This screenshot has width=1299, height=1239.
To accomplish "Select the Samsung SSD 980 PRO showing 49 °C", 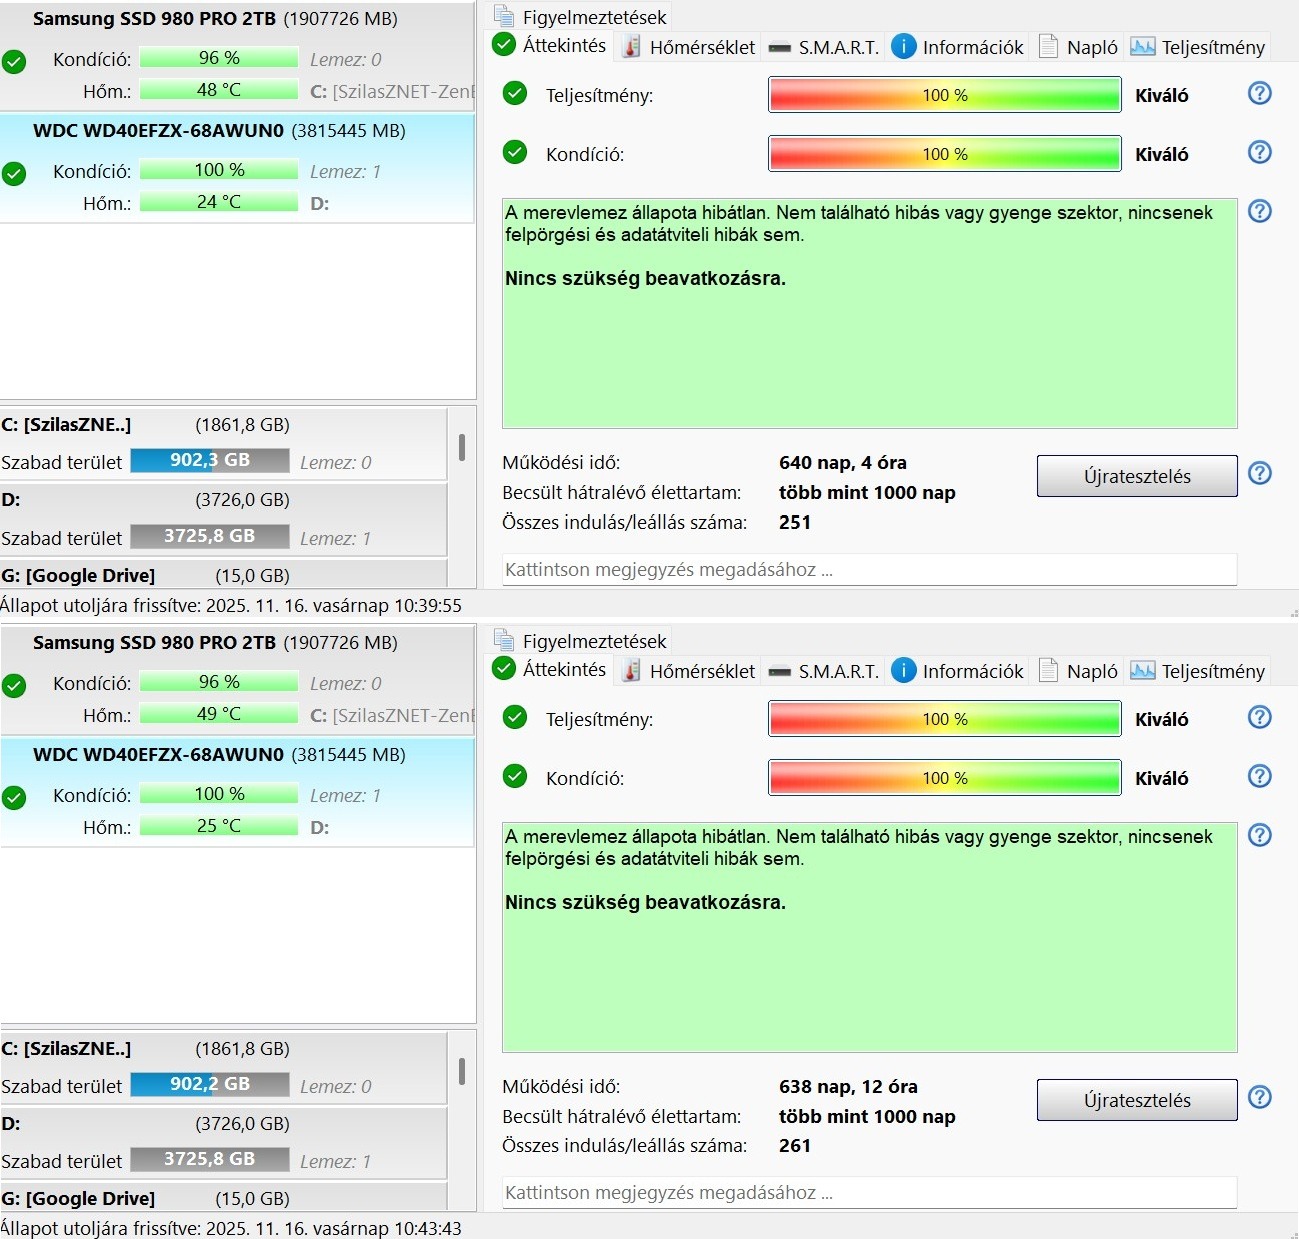I will 237,681.
